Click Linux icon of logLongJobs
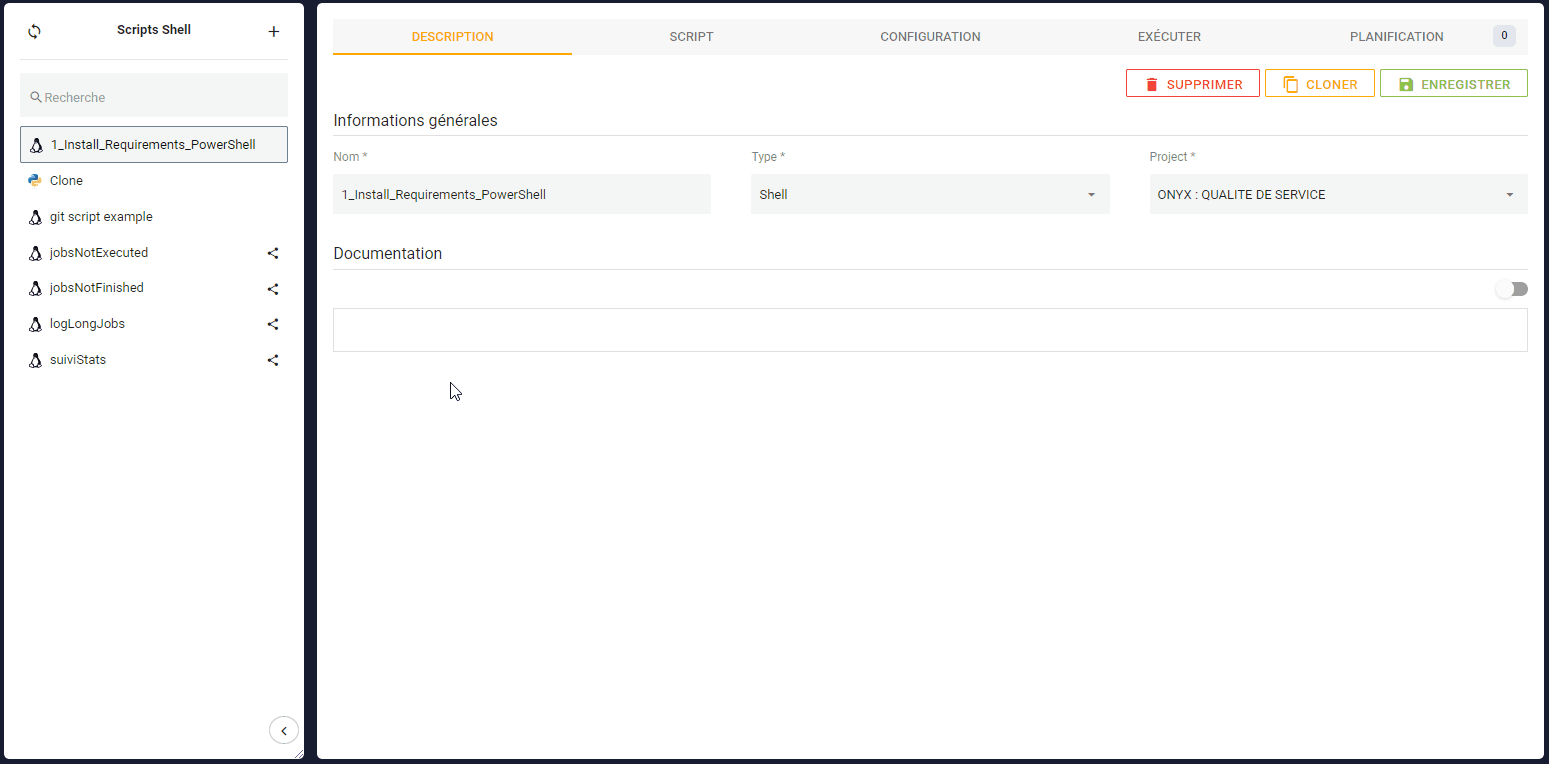This screenshot has height=764, width=1549. 35,324
